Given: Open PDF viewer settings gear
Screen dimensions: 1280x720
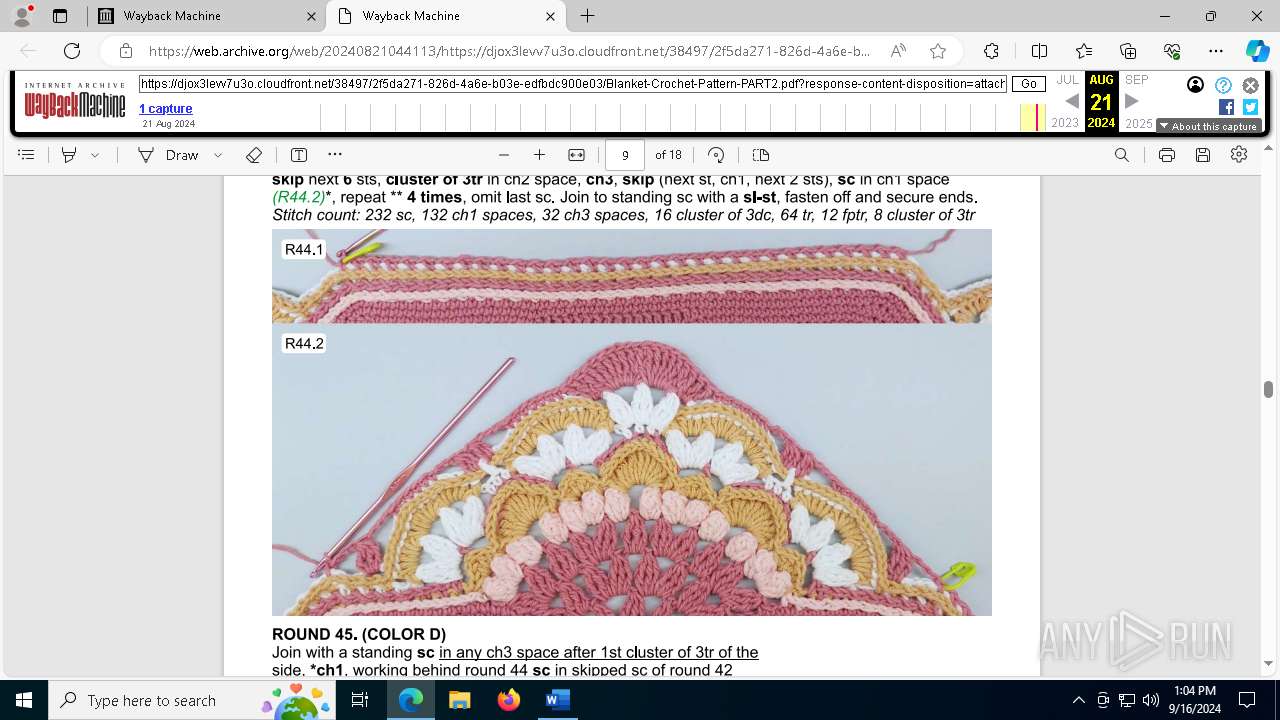Looking at the screenshot, I should tap(1239, 155).
